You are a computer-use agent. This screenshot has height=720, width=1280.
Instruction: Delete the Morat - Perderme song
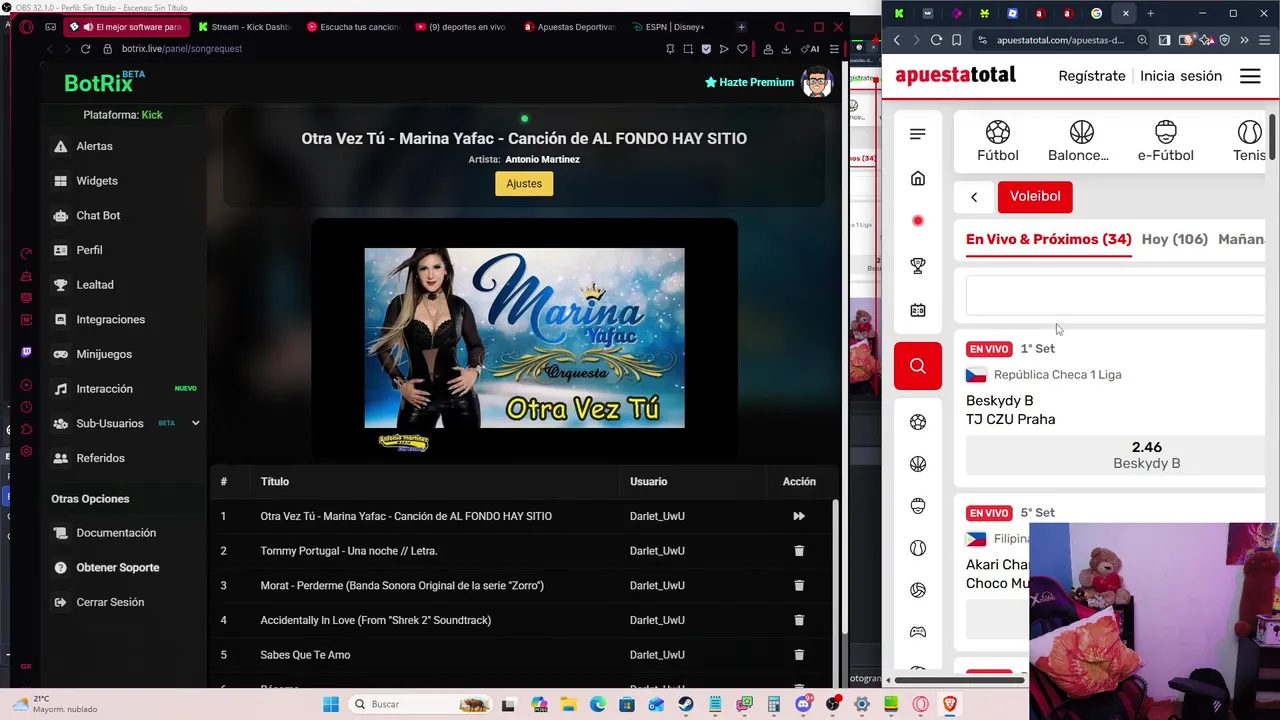[799, 585]
